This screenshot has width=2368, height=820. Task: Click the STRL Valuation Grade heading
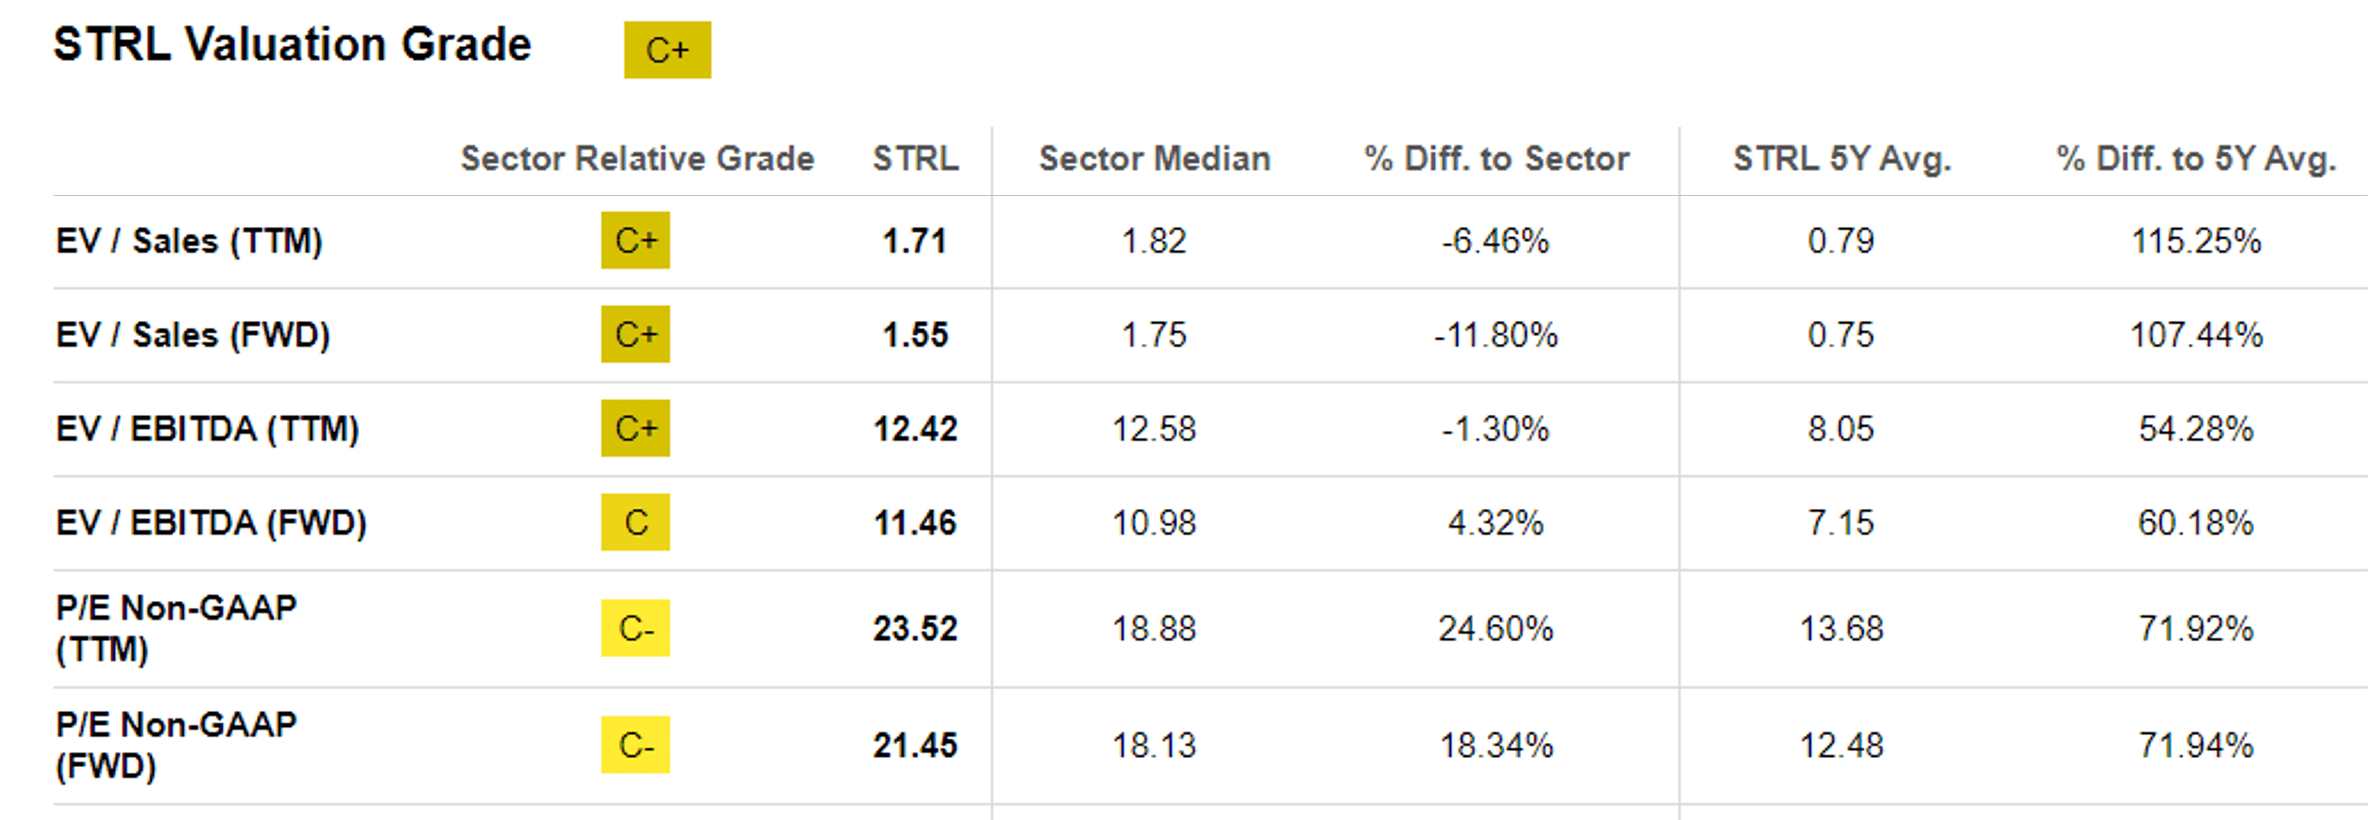click(292, 45)
